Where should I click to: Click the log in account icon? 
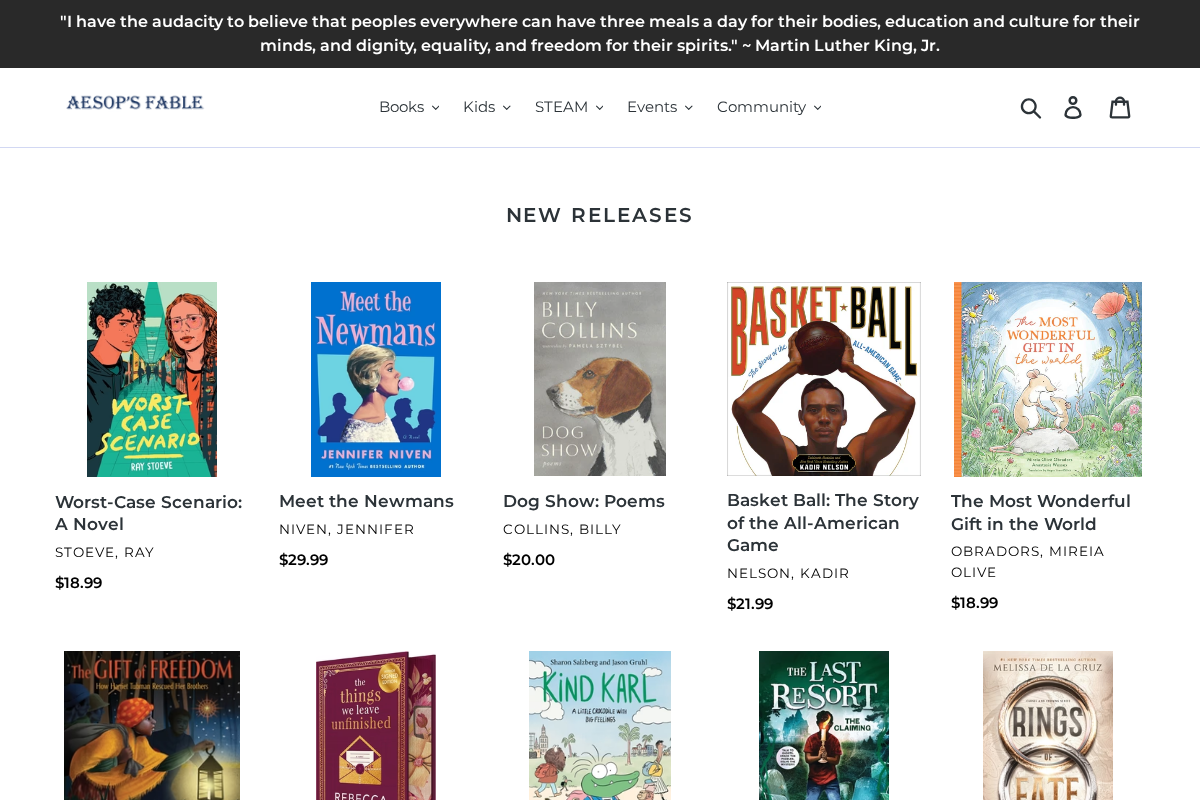pyautogui.click(x=1072, y=107)
